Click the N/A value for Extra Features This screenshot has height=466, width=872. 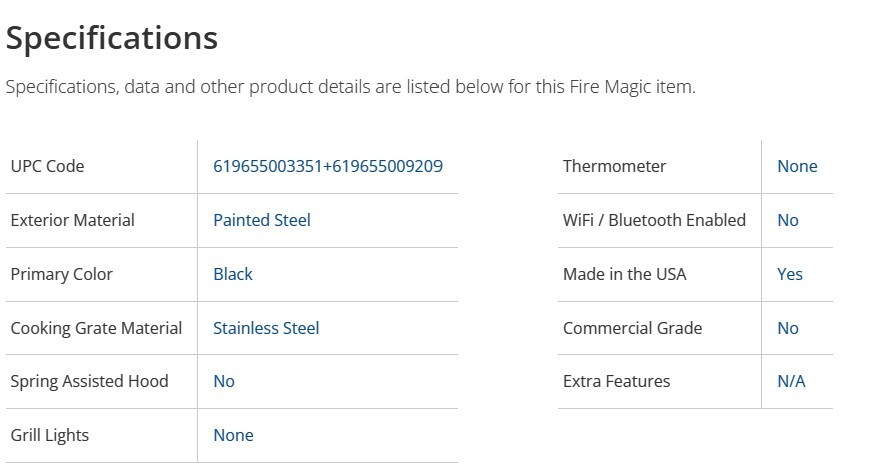click(x=790, y=381)
